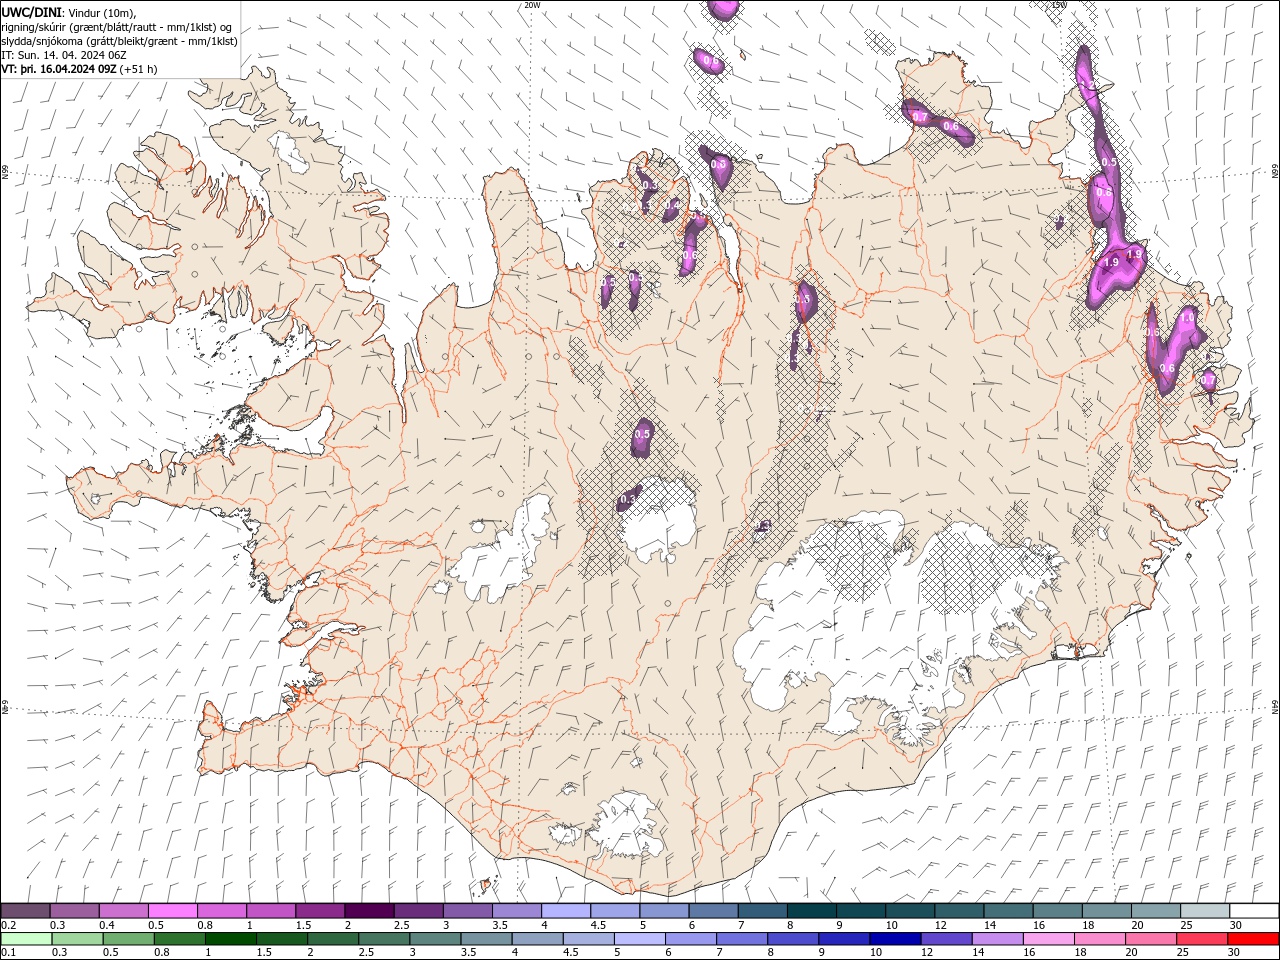Click the 'rigning/skúrir (grænt/blátt/rautt' legend description line
This screenshot has height=960, width=1280.
117,27
